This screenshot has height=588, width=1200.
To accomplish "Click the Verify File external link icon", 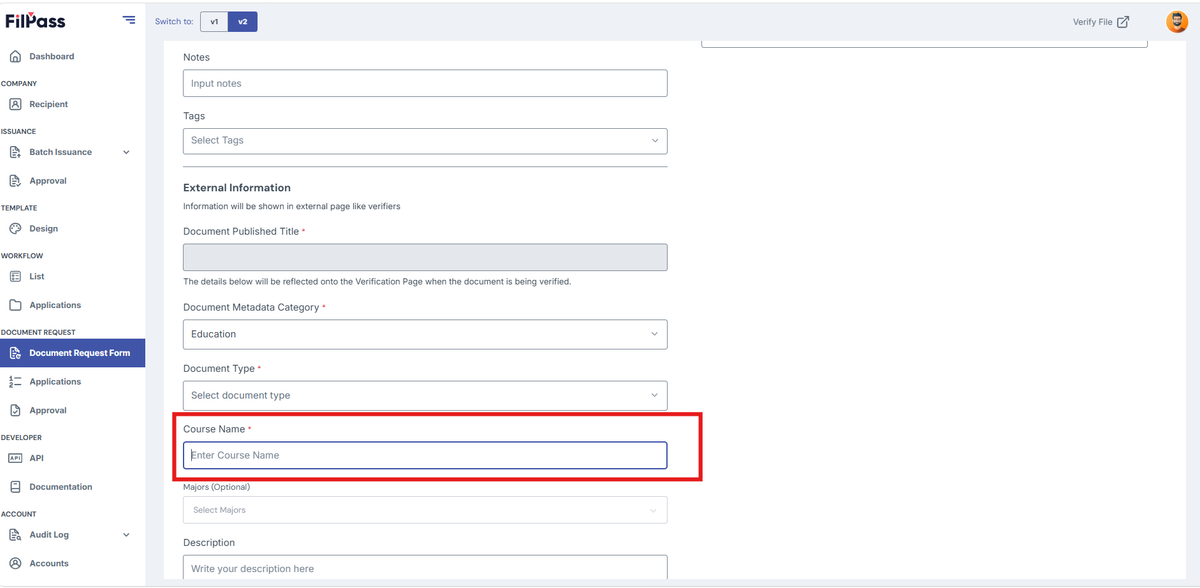I will [1123, 21].
